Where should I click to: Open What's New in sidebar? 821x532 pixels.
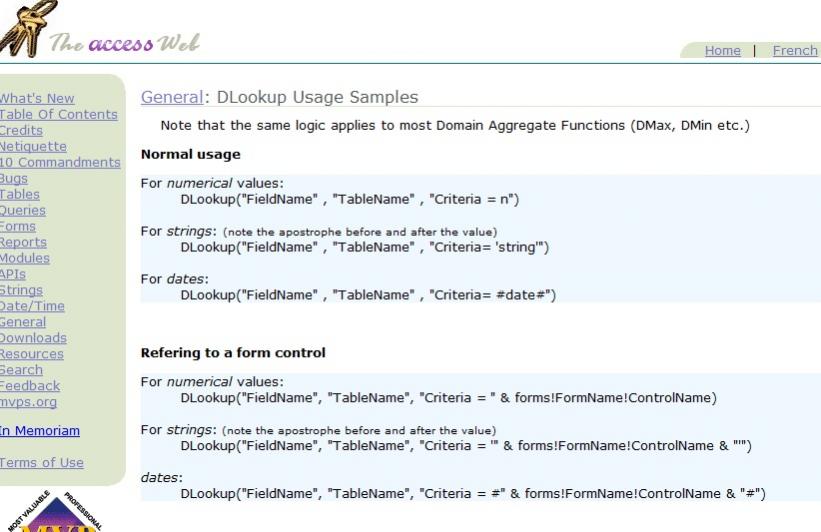tap(37, 98)
